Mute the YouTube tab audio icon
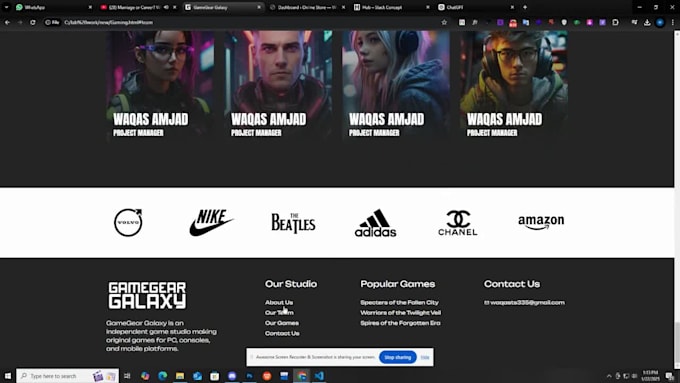Image resolution: width=680 pixels, height=383 pixels. pos(166,7)
